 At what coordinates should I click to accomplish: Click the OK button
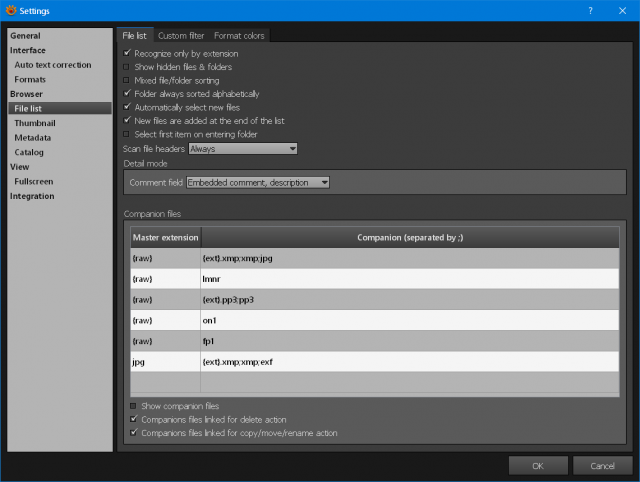pos(538,466)
